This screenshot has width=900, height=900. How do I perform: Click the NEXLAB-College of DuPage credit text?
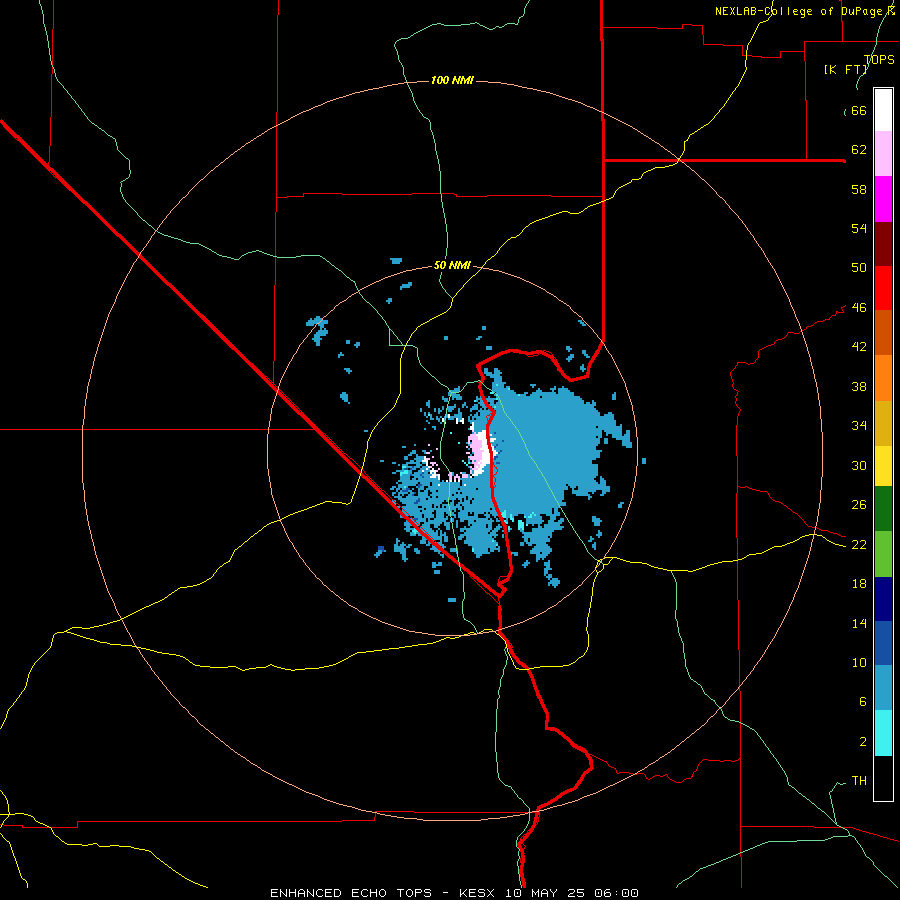[x=804, y=11]
